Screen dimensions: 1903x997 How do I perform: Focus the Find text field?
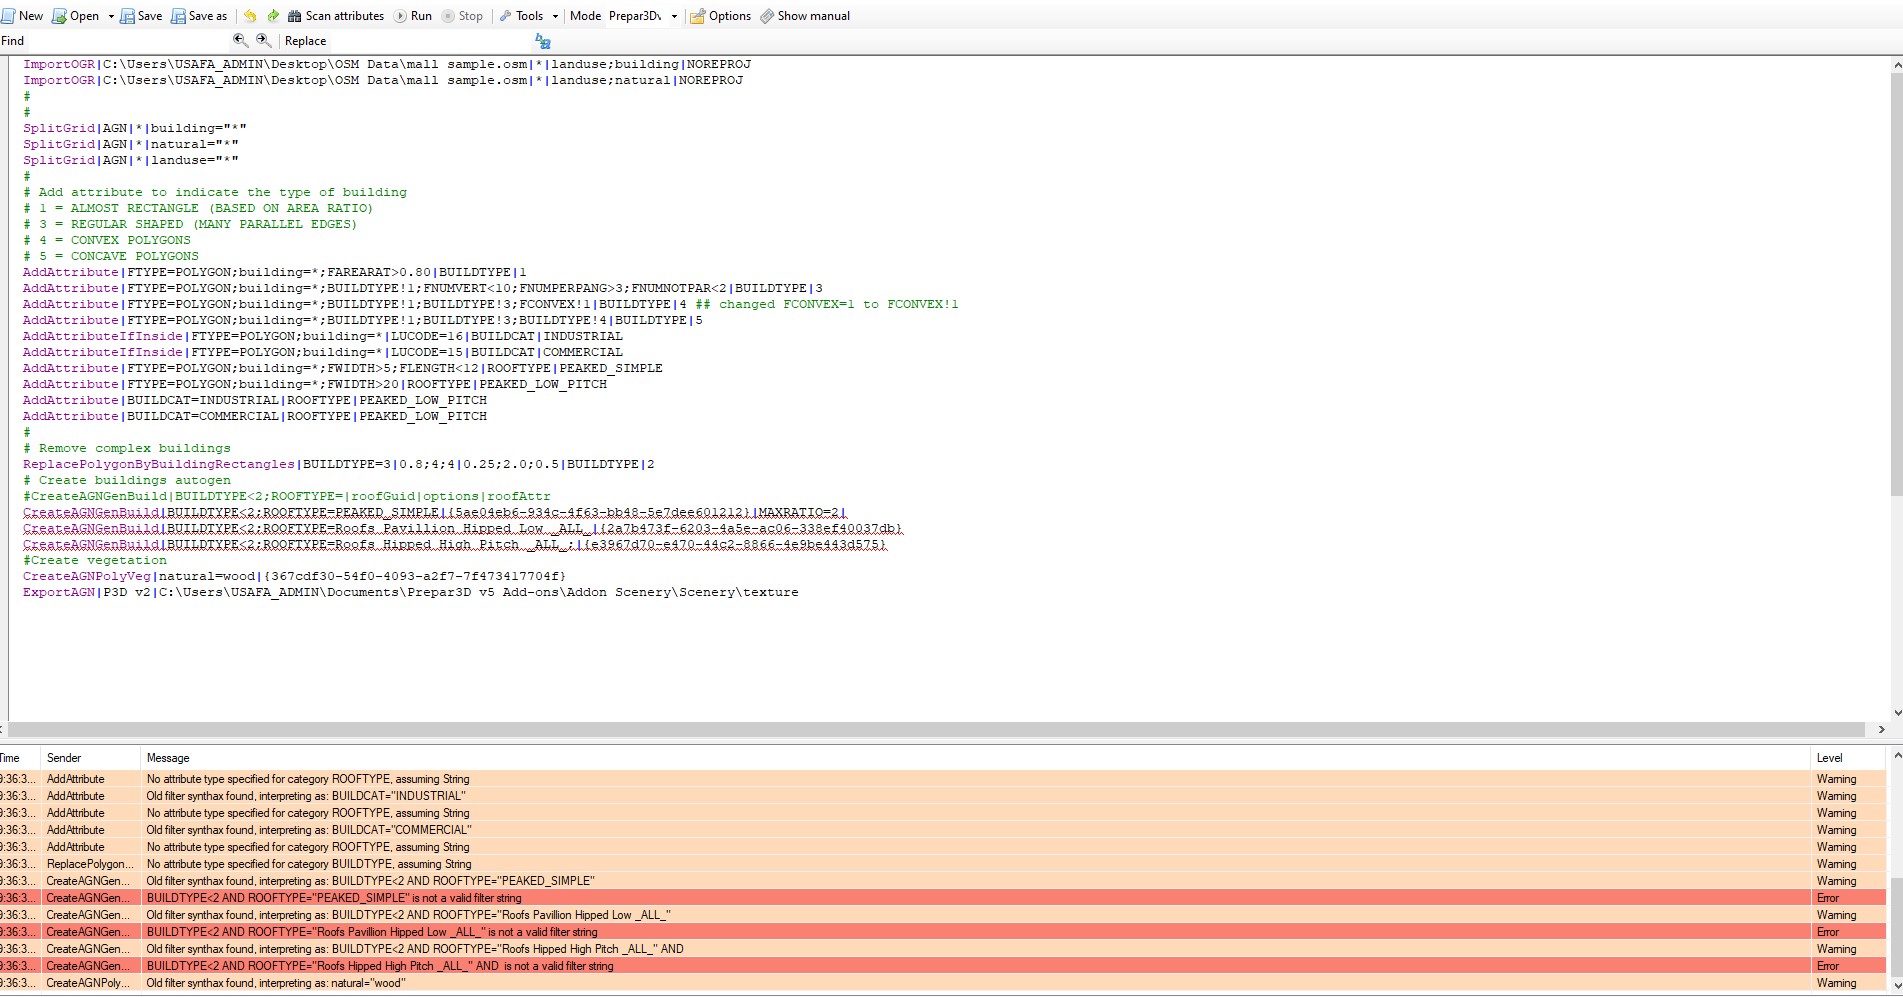[x=128, y=41]
